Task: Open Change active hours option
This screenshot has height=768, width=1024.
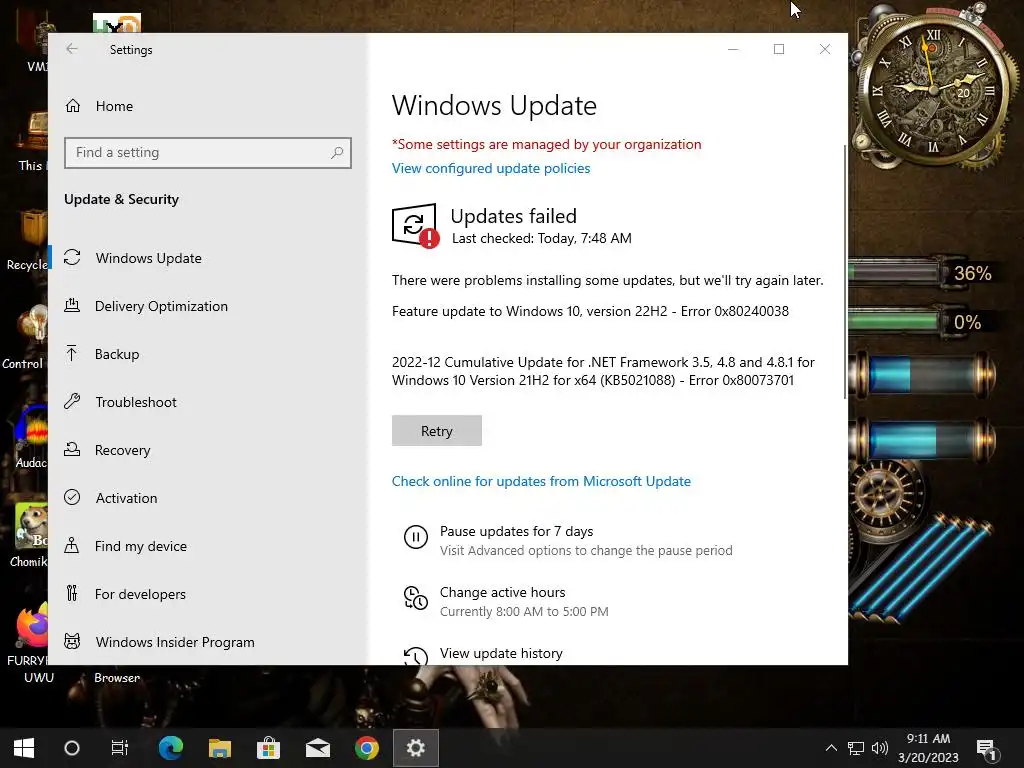Action: pos(503,592)
